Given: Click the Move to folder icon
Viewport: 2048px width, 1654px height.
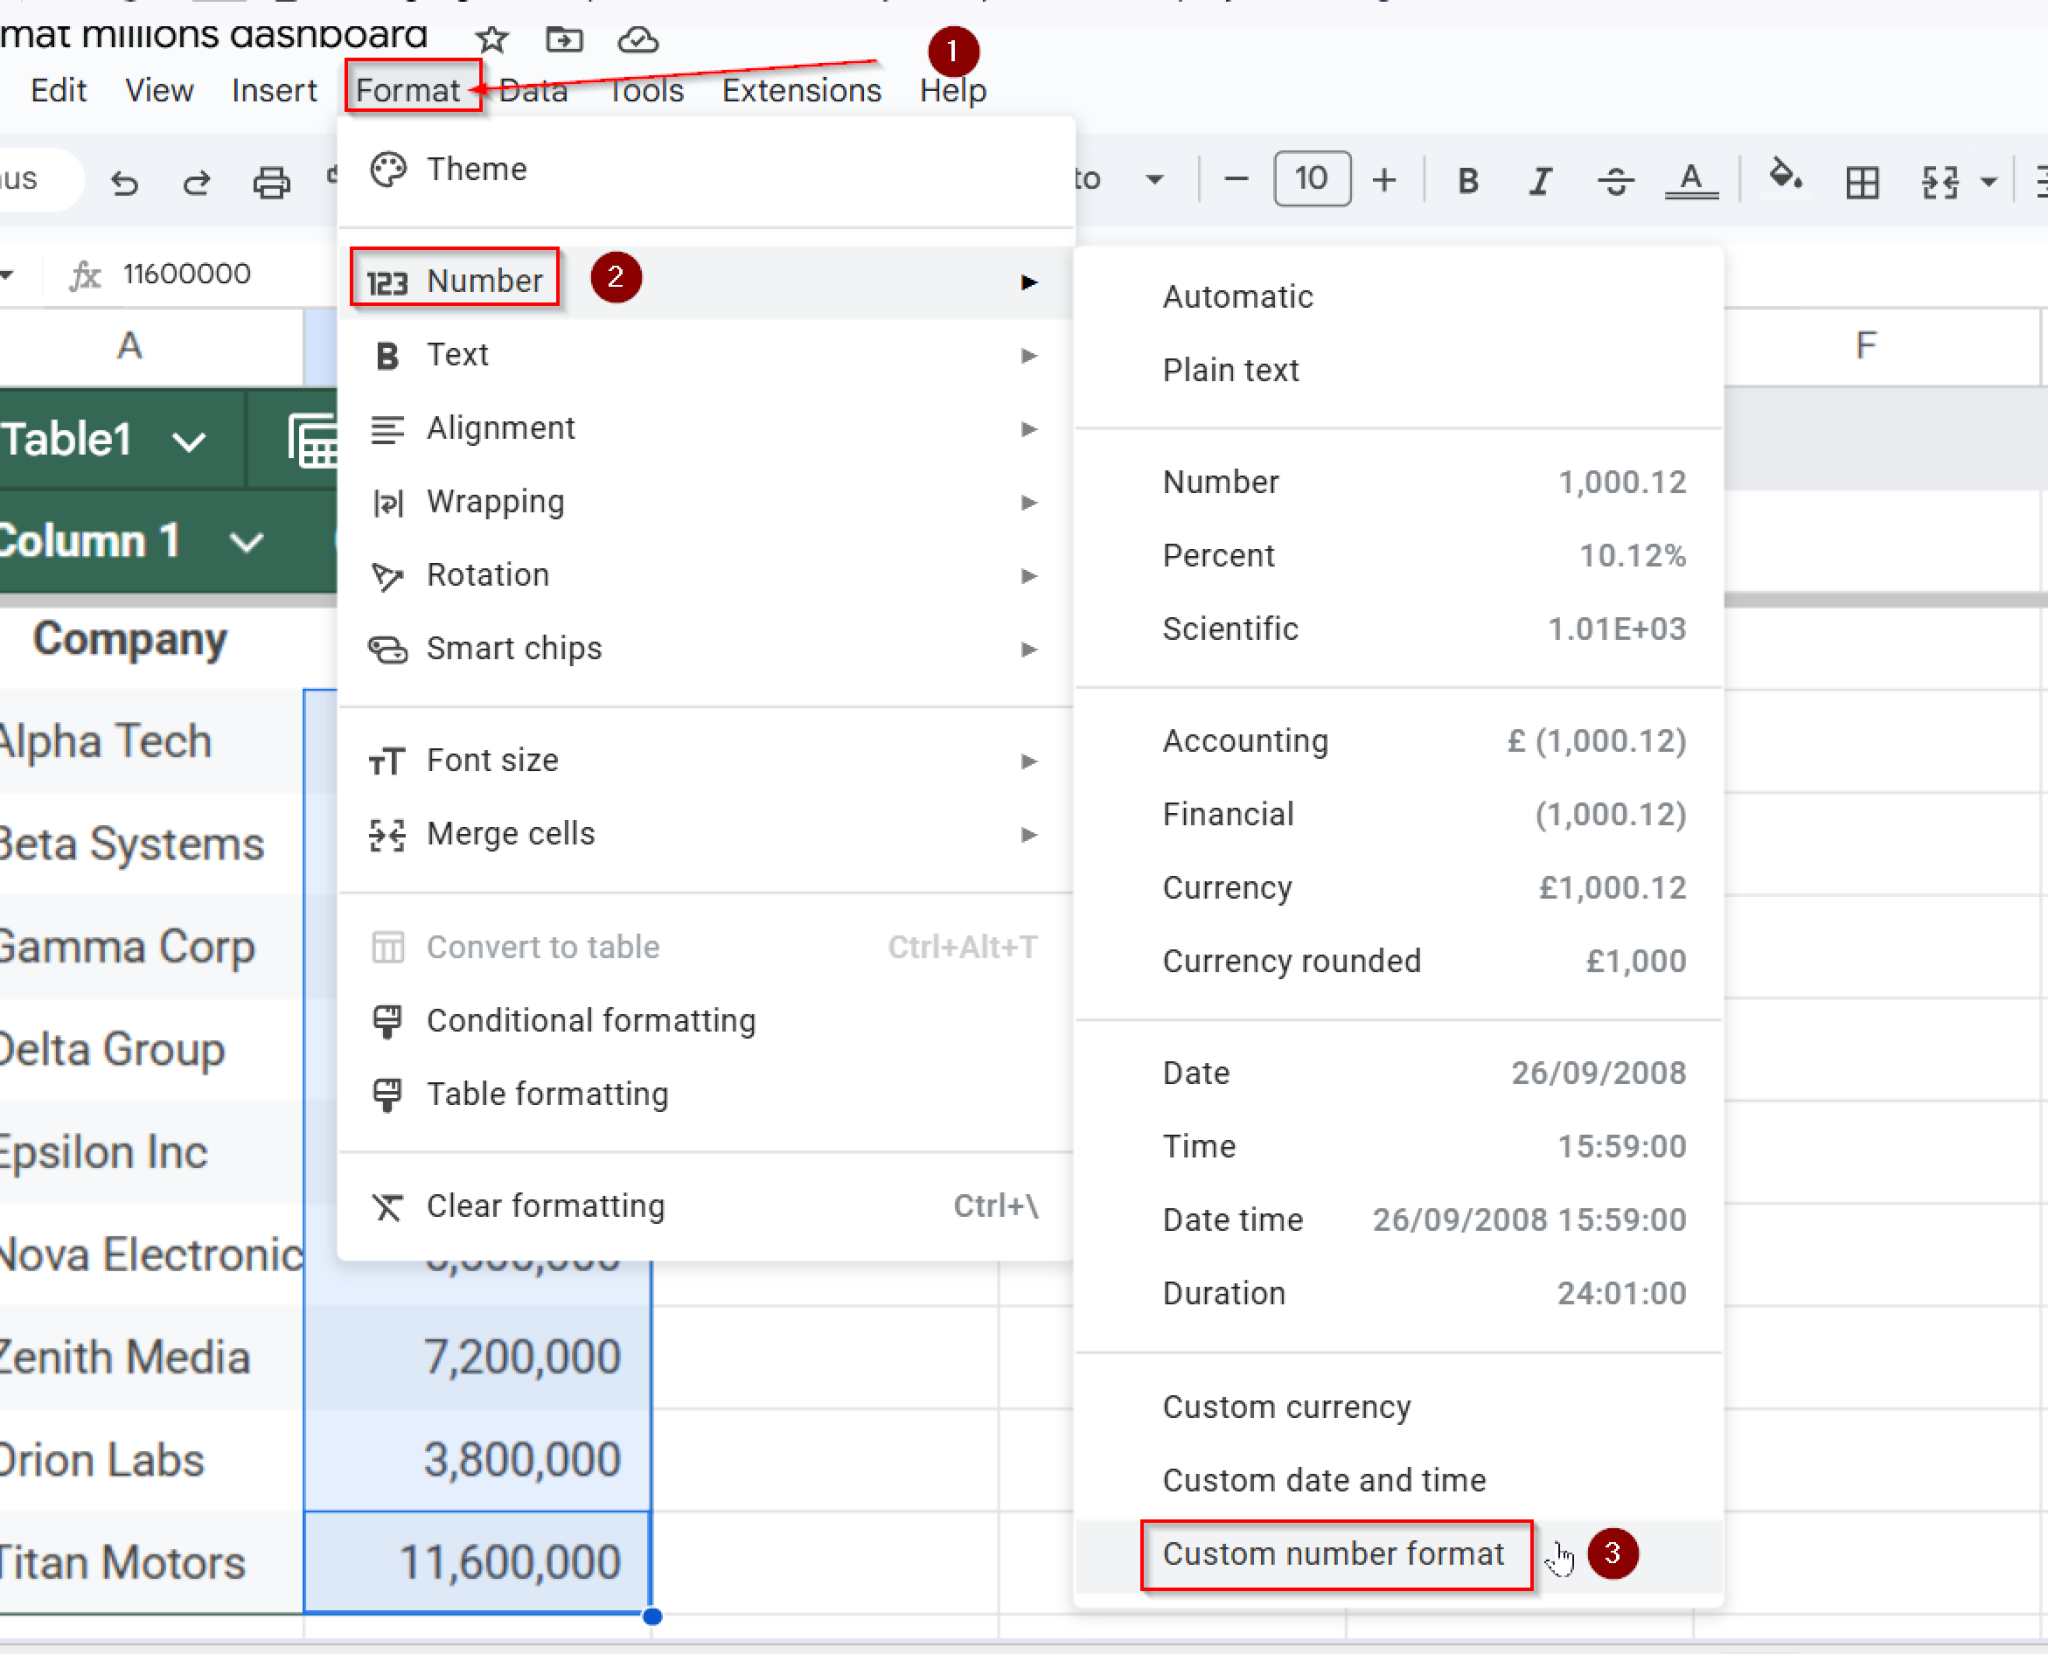Looking at the screenshot, I should click(x=564, y=40).
